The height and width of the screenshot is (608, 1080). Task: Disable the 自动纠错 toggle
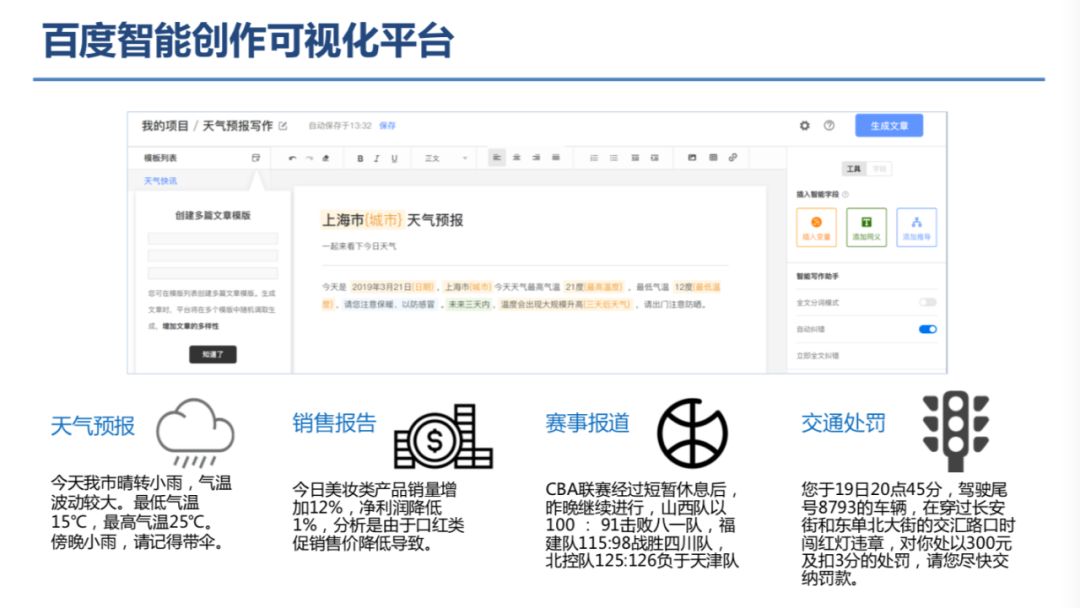(x=928, y=329)
